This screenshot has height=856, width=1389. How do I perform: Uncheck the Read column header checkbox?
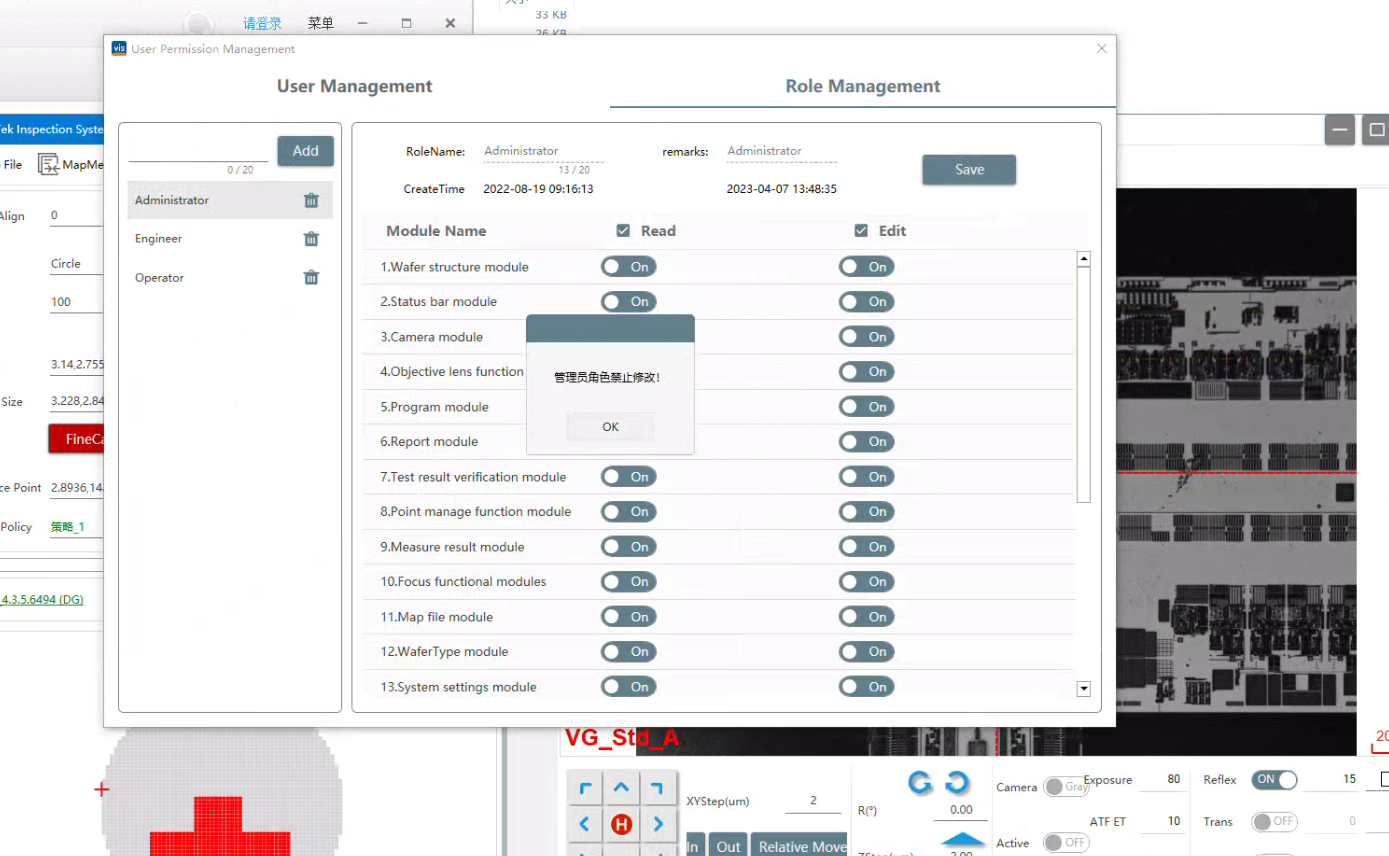tap(623, 231)
